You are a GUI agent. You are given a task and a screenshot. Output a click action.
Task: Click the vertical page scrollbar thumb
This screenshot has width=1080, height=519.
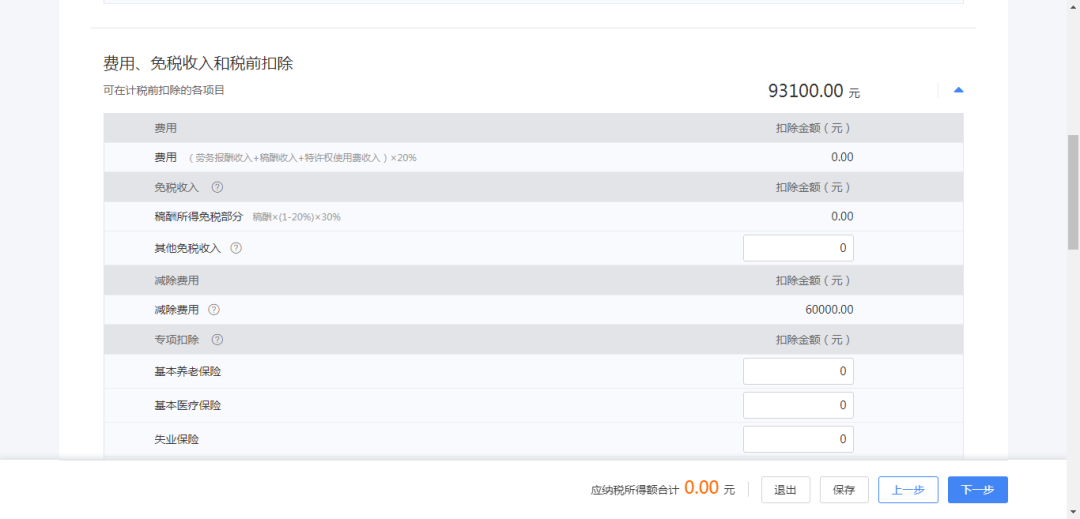click(x=1073, y=191)
